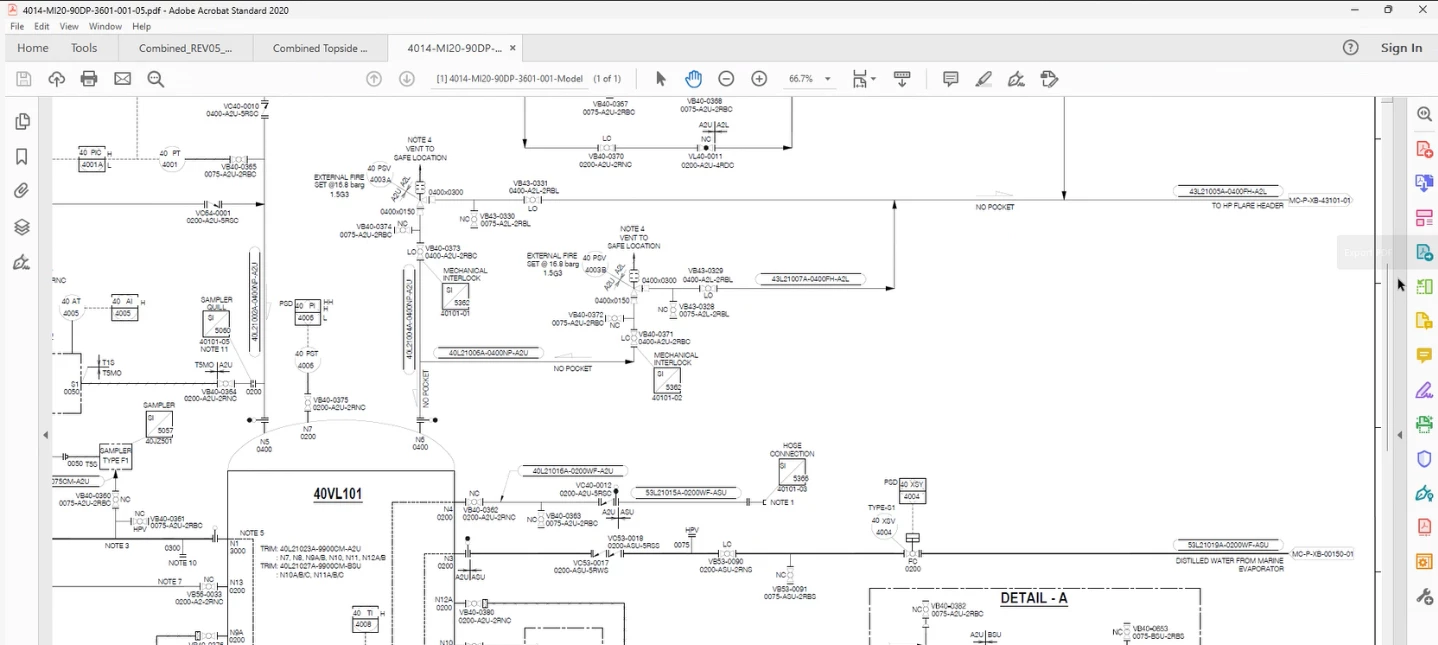Switch to Combined_REV05 document tab
This screenshot has width=1438, height=645.
click(186, 48)
